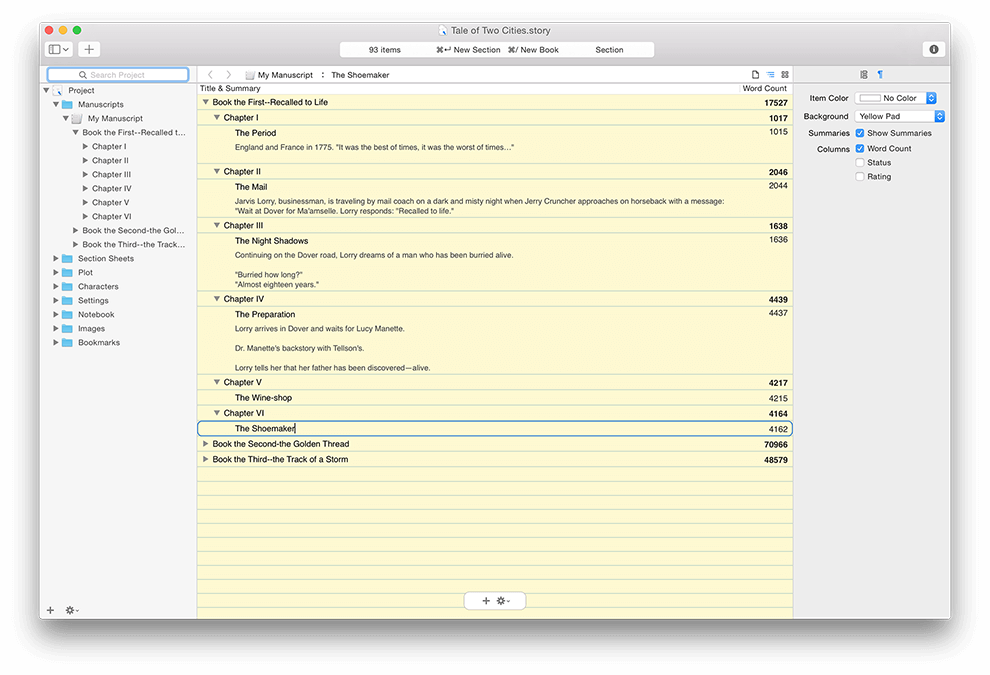The image size is (990, 675).
Task: Click the Project file icon in sidebar
Action: (x=57, y=90)
